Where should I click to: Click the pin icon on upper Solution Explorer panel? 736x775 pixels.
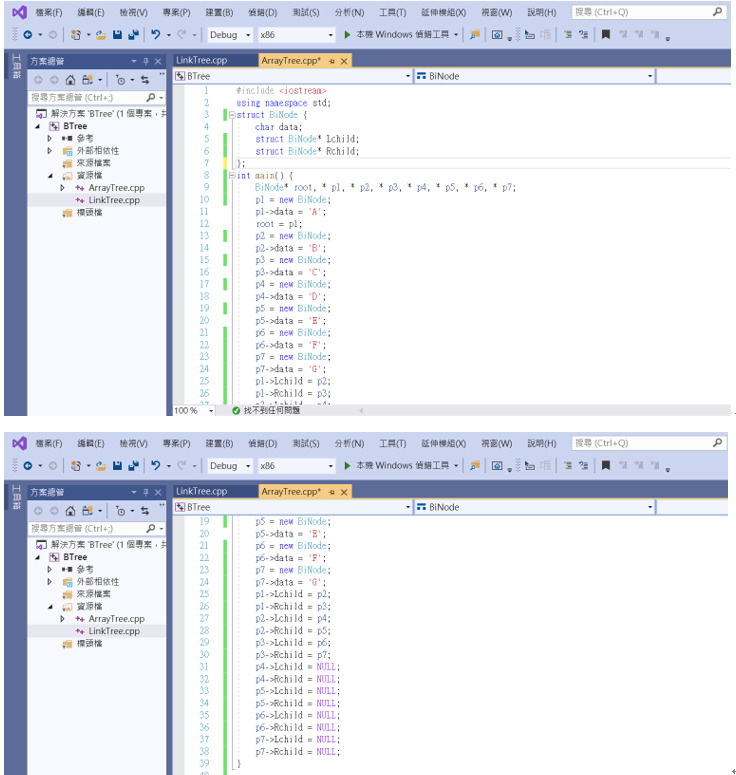pyautogui.click(x=146, y=61)
